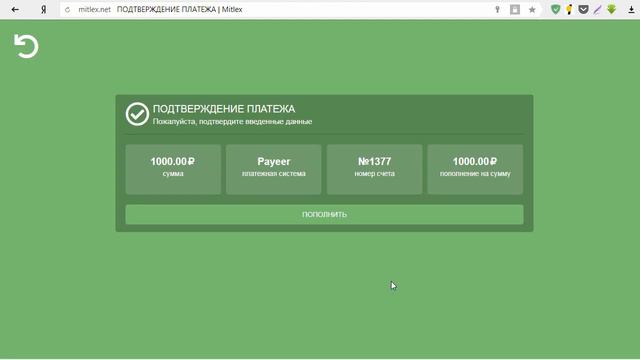The width and height of the screenshot is (640, 360).
Task: Select the Payeer платежная система card
Action: 274,169
